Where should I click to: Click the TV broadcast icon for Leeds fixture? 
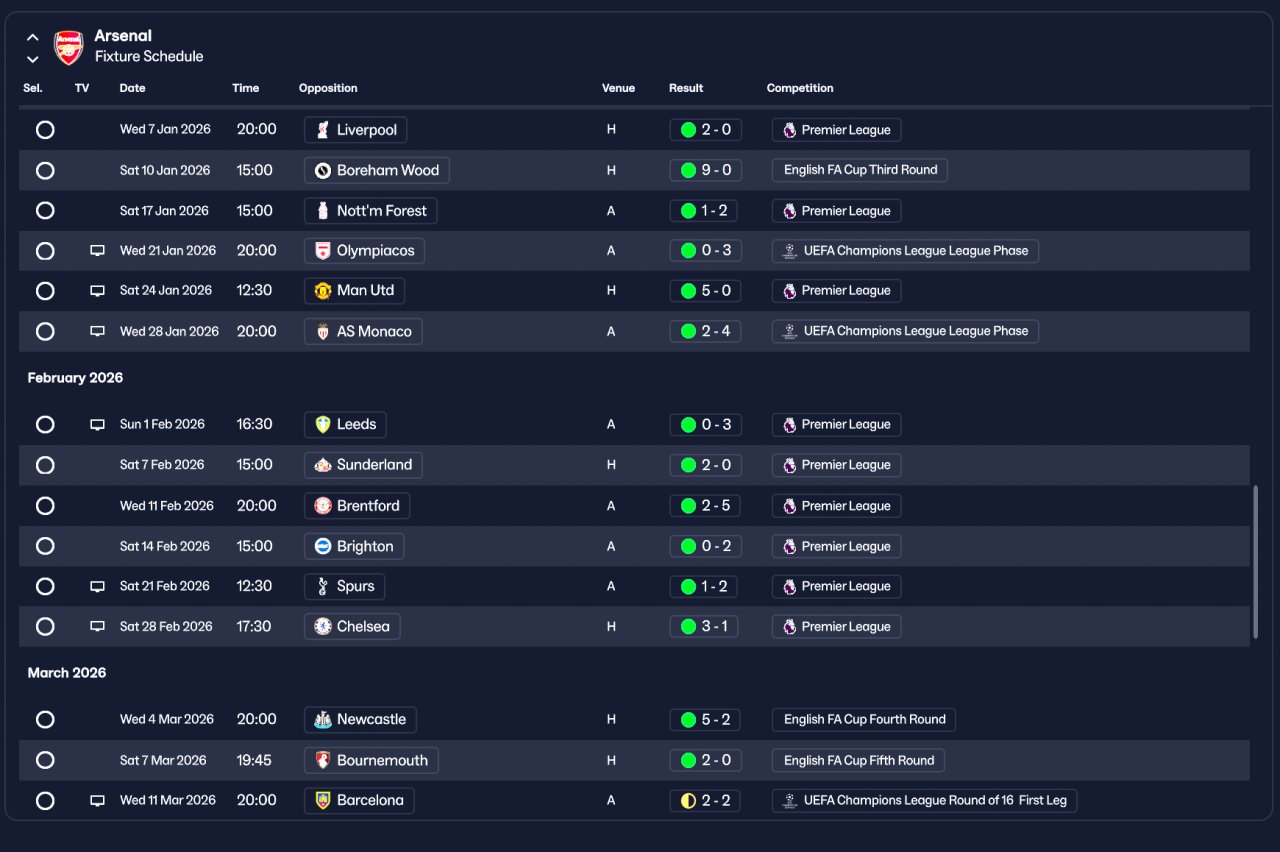click(x=97, y=425)
